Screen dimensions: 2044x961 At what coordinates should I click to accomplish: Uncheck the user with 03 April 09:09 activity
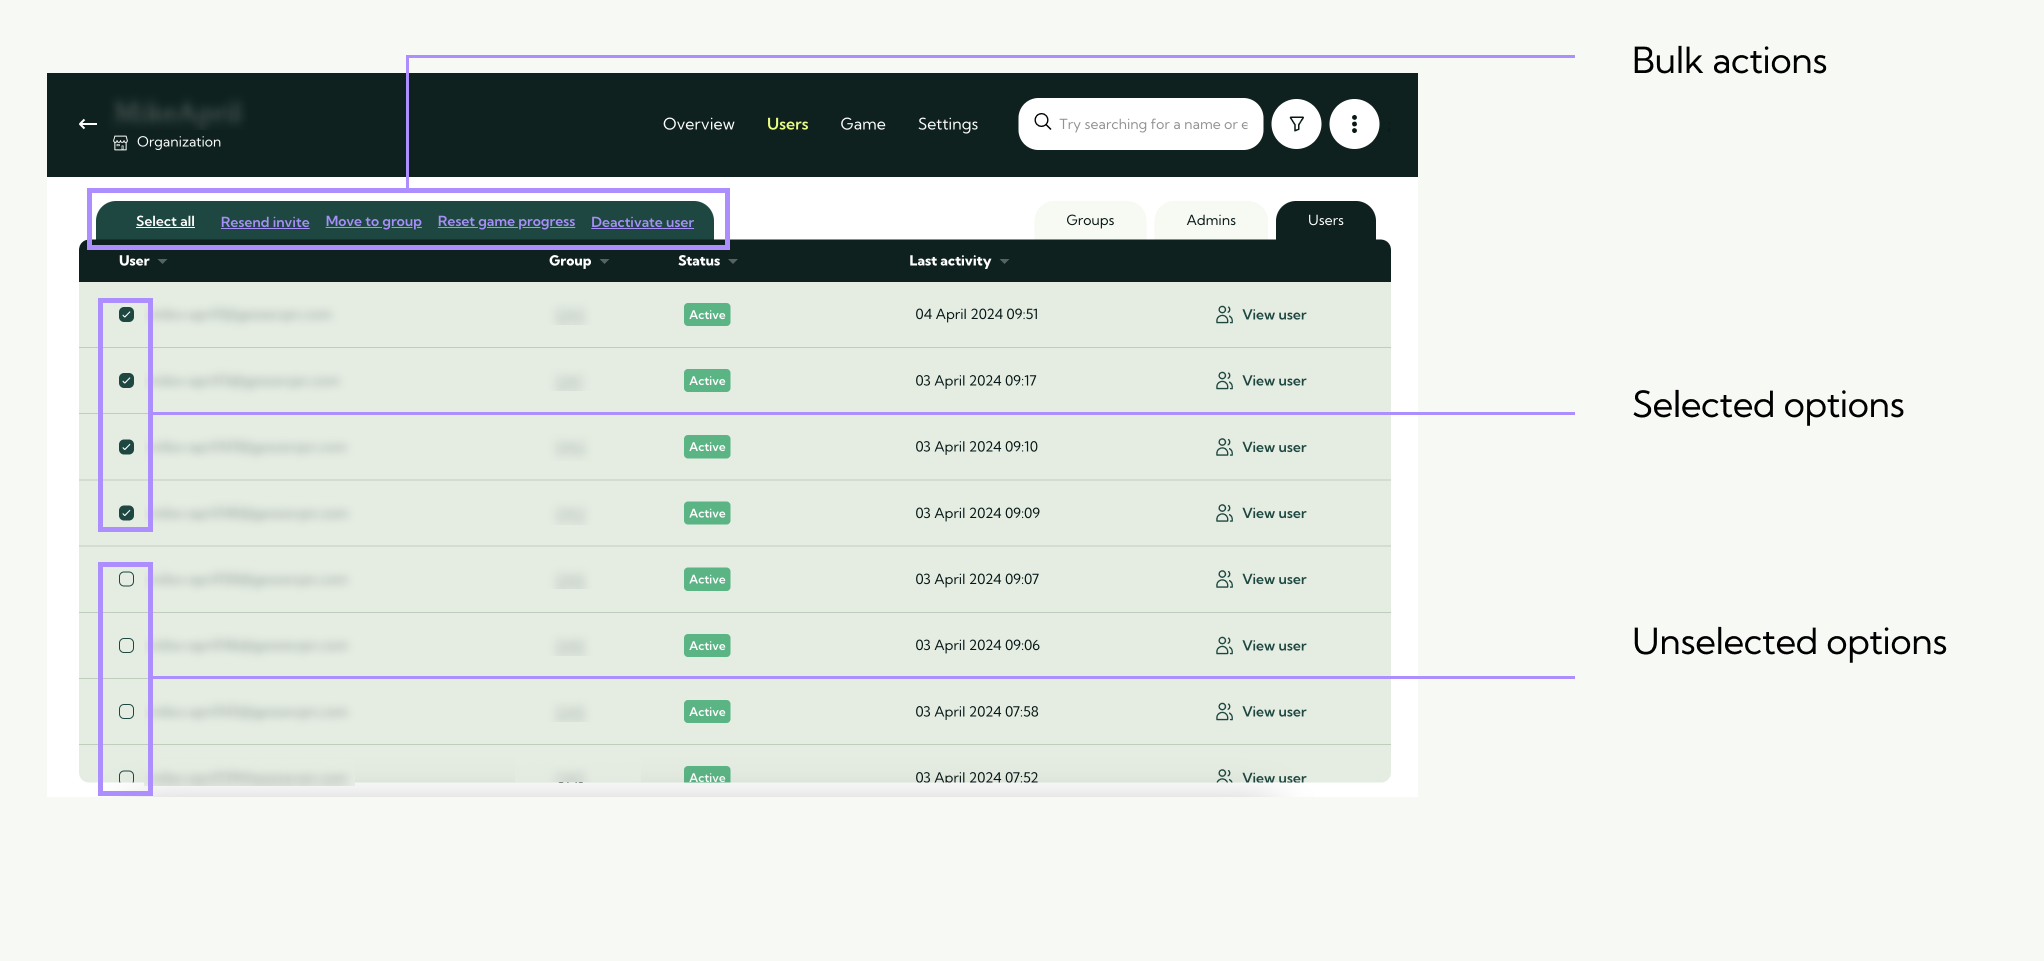126,513
